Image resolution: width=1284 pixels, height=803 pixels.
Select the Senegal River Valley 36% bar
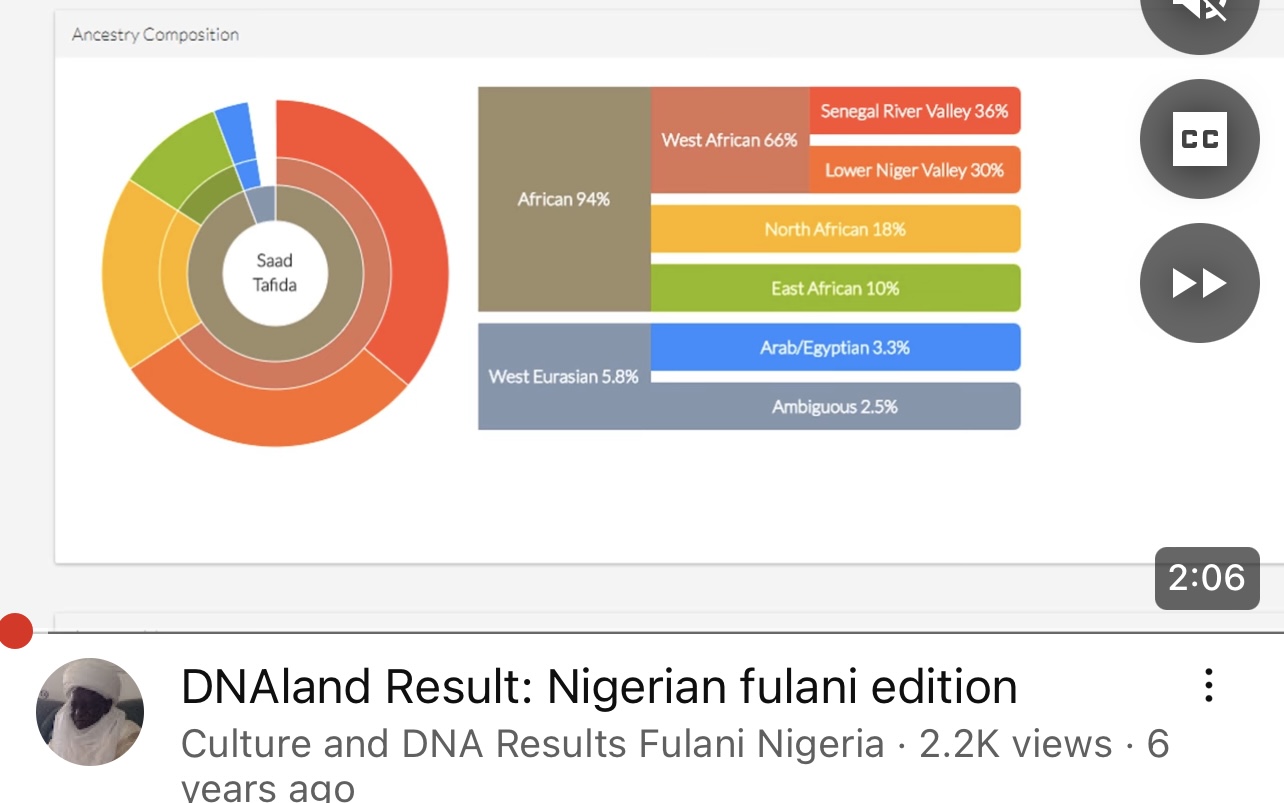click(915, 111)
